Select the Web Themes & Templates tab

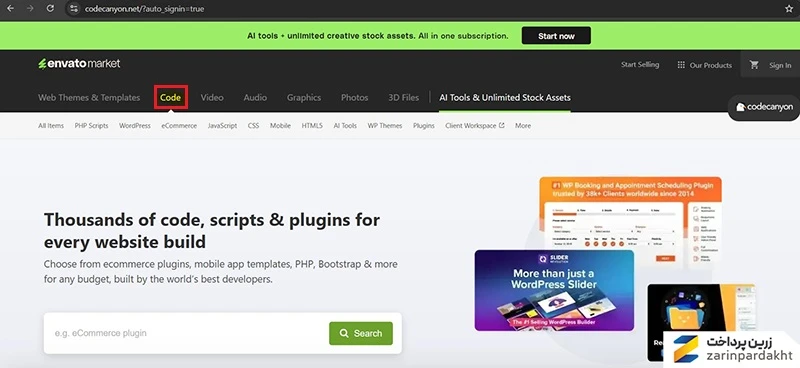[x=89, y=97]
